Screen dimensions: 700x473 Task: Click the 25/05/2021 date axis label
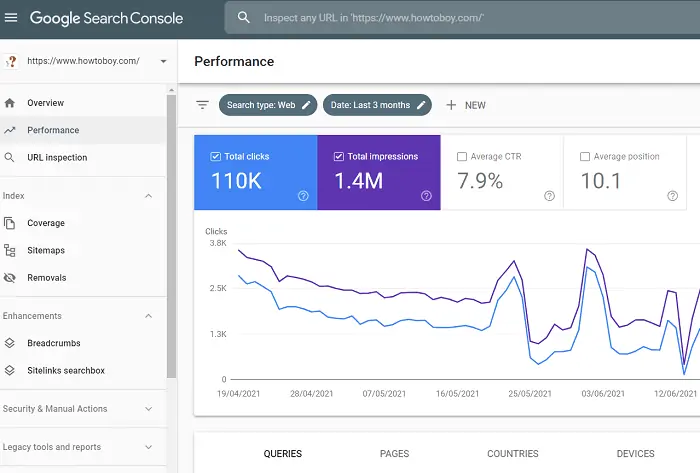[530, 394]
